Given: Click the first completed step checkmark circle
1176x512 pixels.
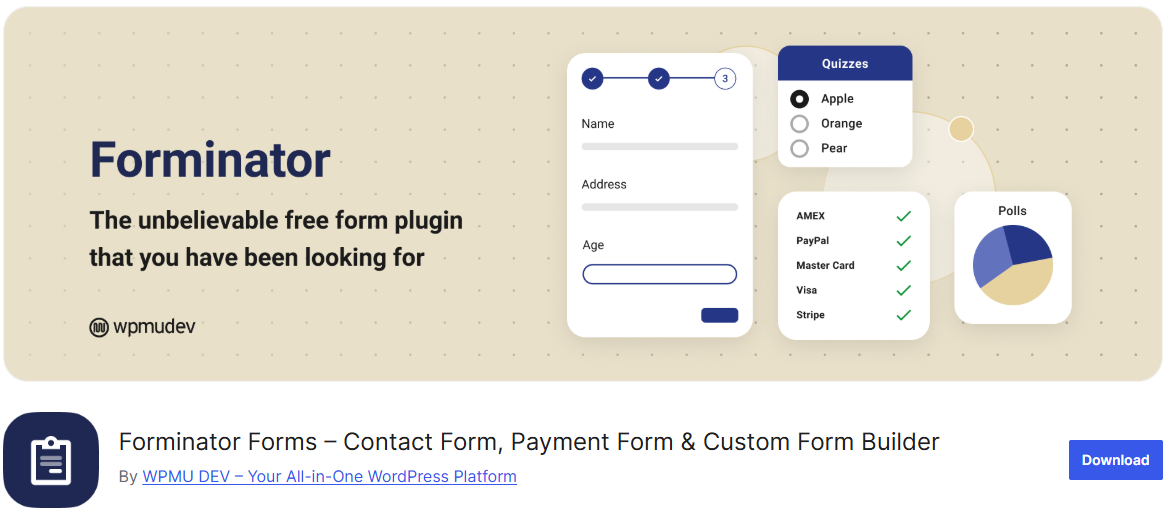Looking at the screenshot, I should (592, 78).
